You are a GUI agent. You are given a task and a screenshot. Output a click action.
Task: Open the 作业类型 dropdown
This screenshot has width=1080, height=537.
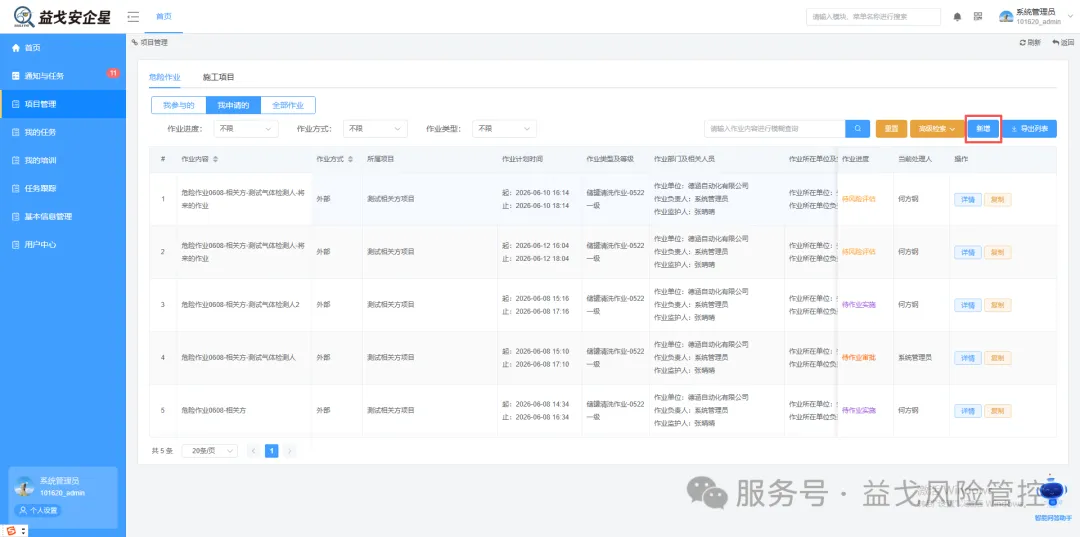pyautogui.click(x=504, y=129)
